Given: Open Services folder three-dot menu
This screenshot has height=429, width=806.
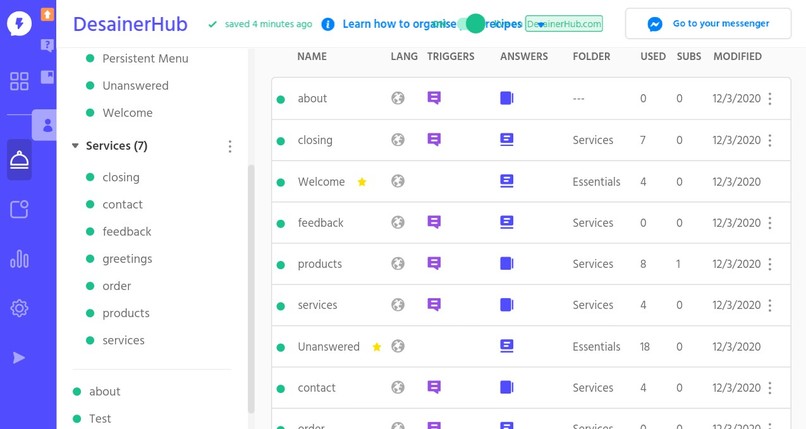Looking at the screenshot, I should click(x=230, y=146).
